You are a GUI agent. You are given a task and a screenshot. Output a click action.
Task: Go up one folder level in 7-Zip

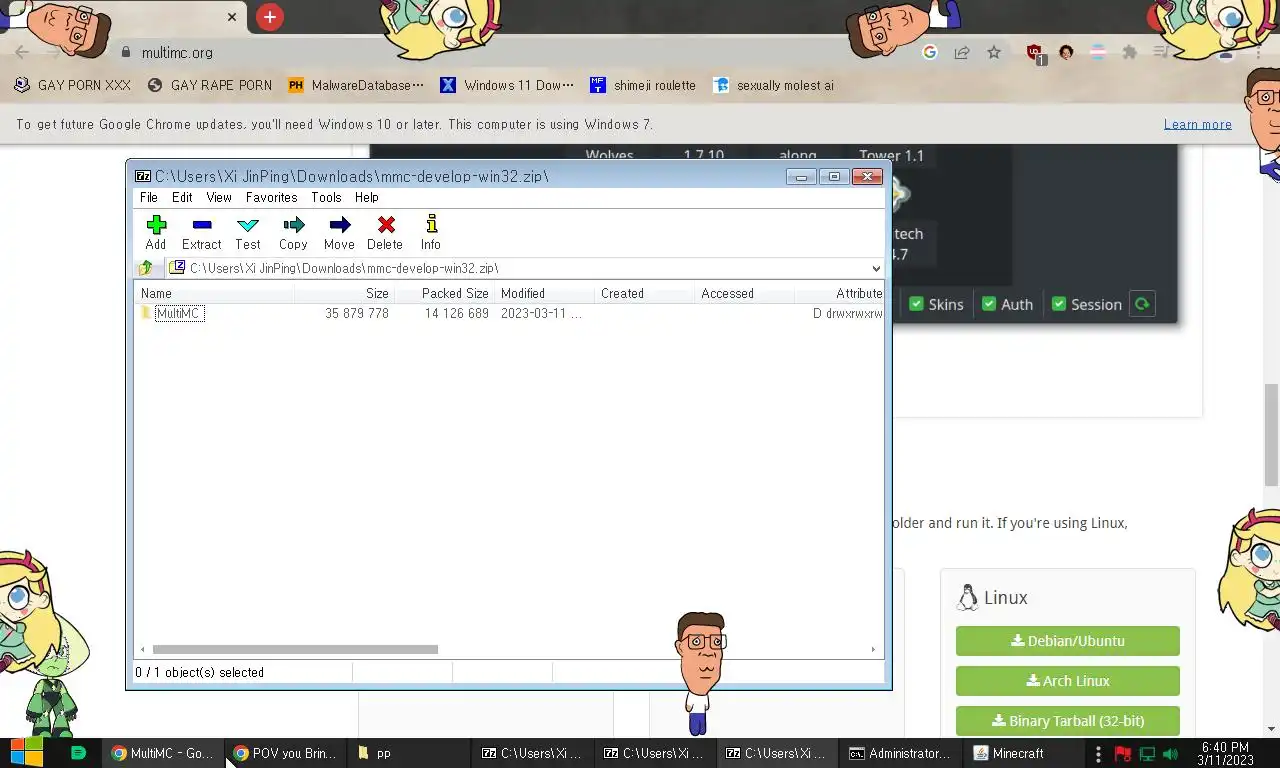pyautogui.click(x=146, y=268)
